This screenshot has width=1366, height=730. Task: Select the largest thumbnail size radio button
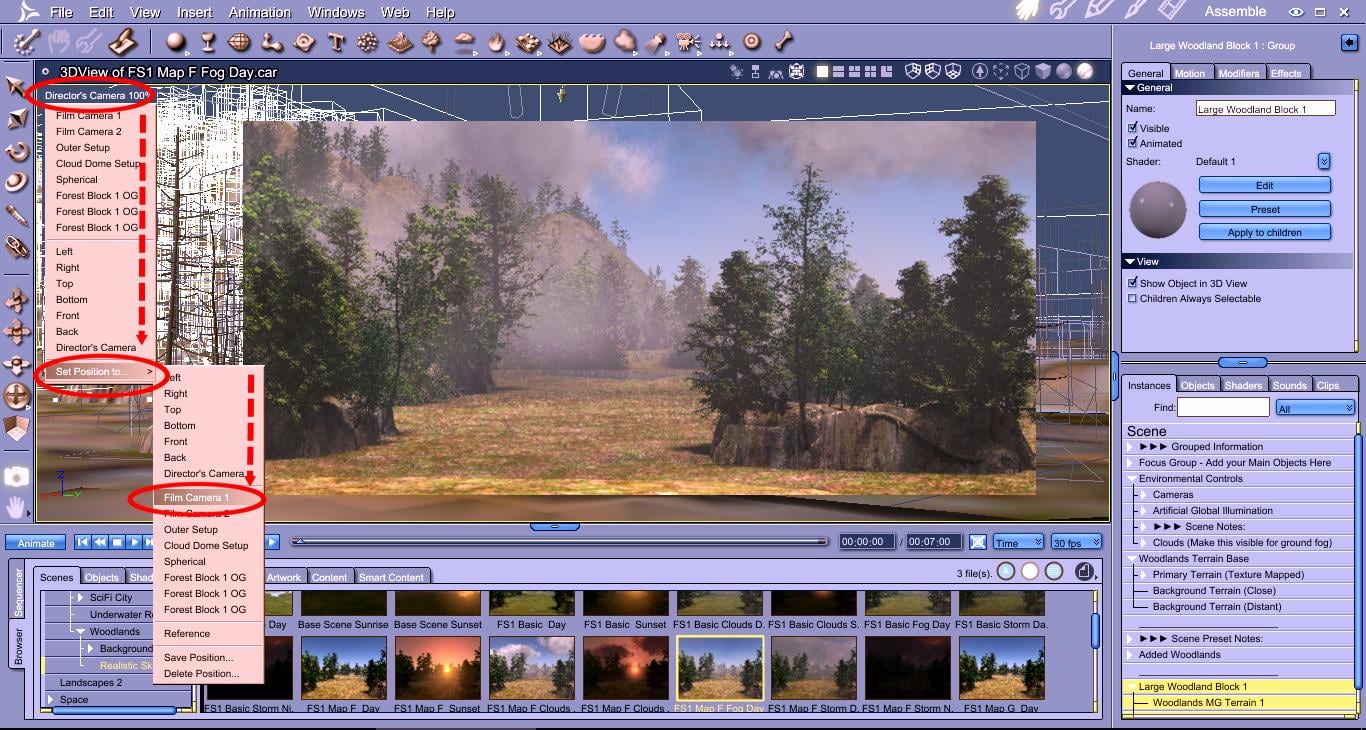[1054, 571]
